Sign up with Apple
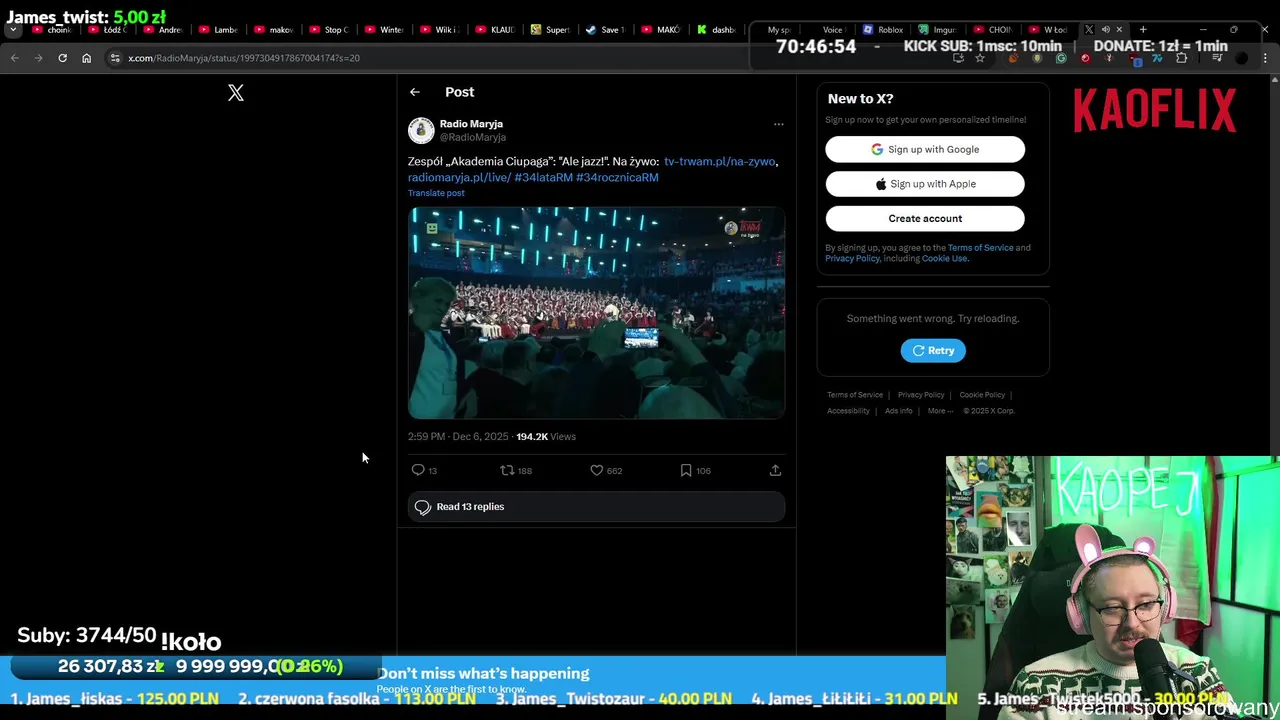The image size is (1280, 720). pyautogui.click(x=925, y=184)
